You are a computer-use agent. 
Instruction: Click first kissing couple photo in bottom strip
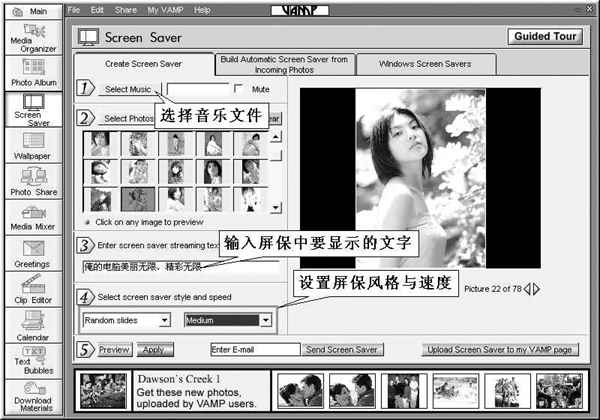300,391
